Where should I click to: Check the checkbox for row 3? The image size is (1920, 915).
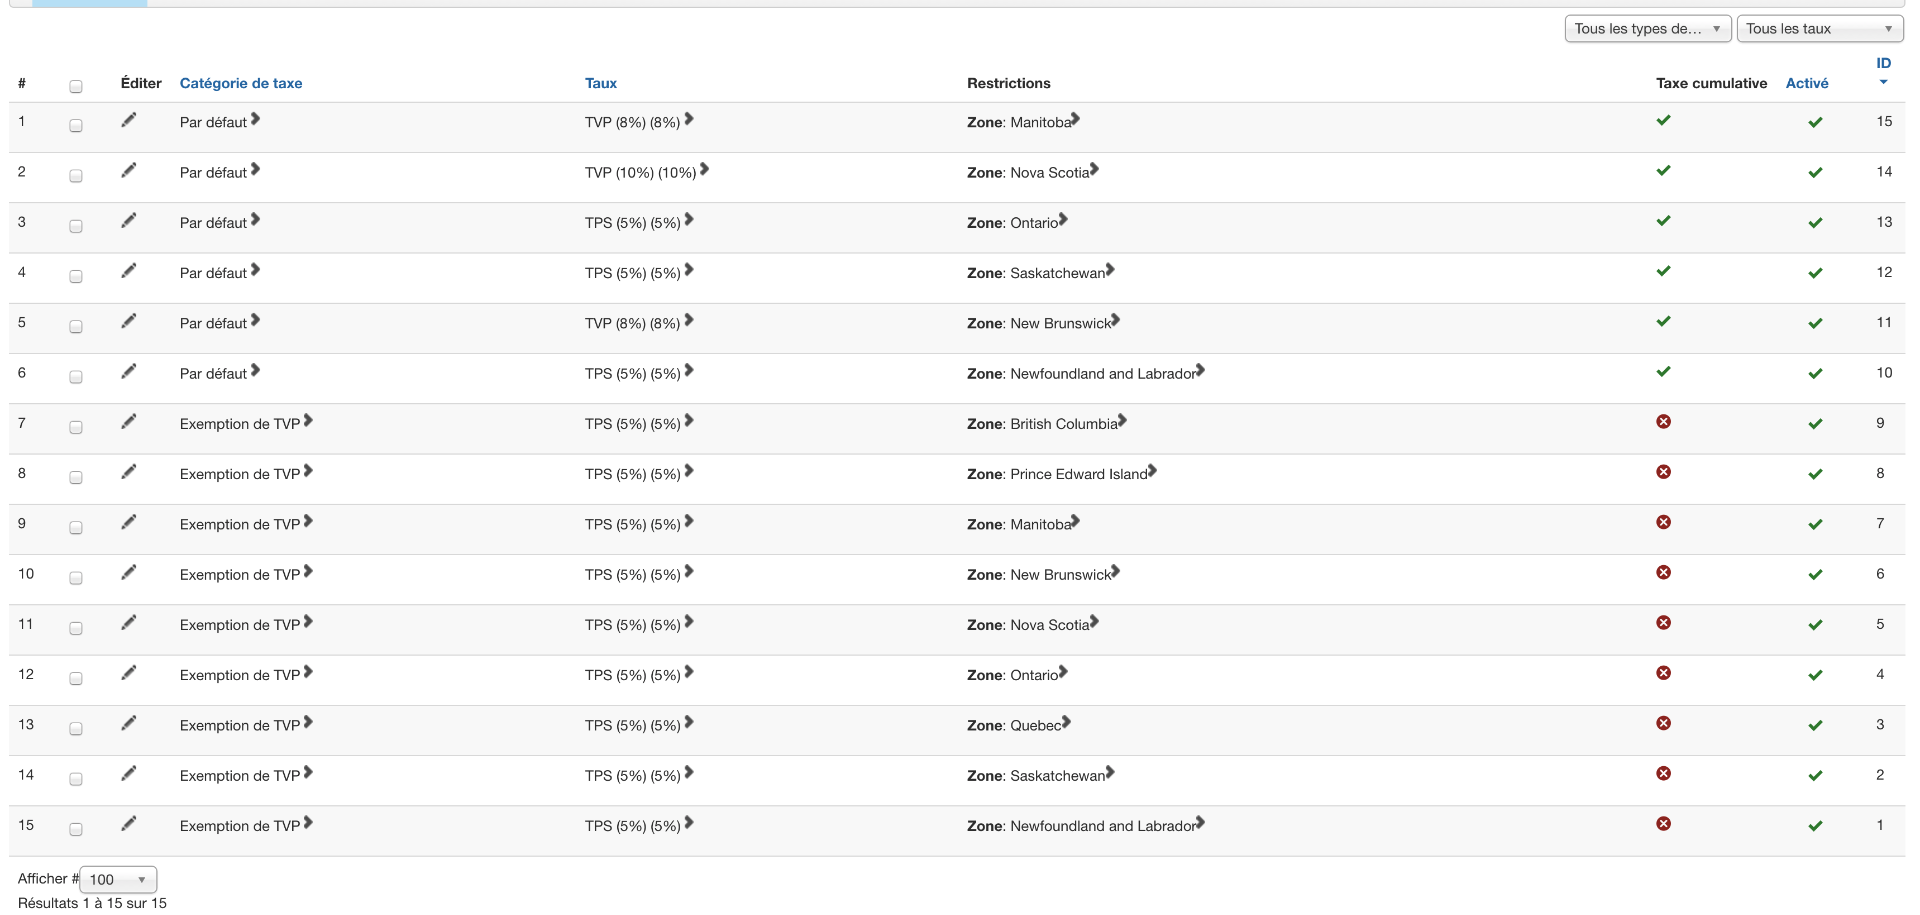[x=76, y=226]
